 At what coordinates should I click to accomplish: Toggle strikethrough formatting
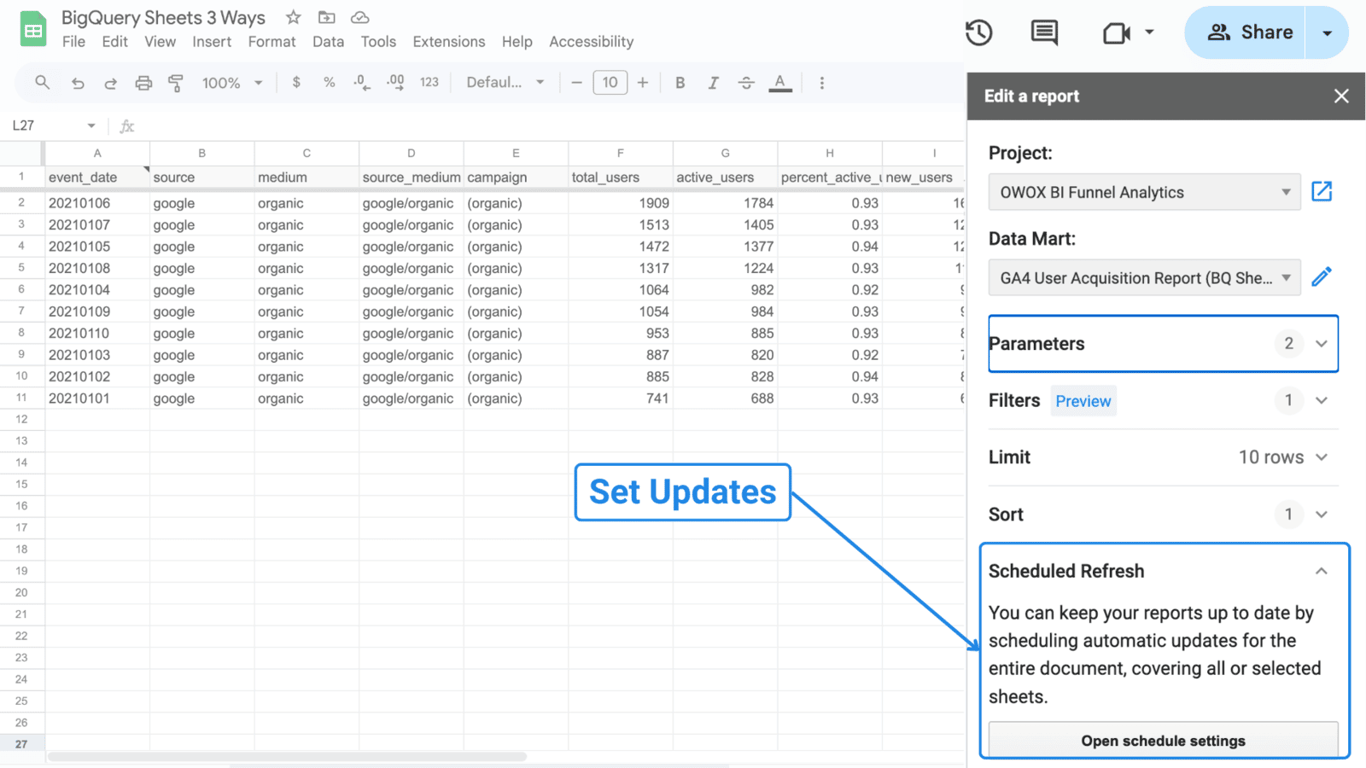tap(746, 83)
